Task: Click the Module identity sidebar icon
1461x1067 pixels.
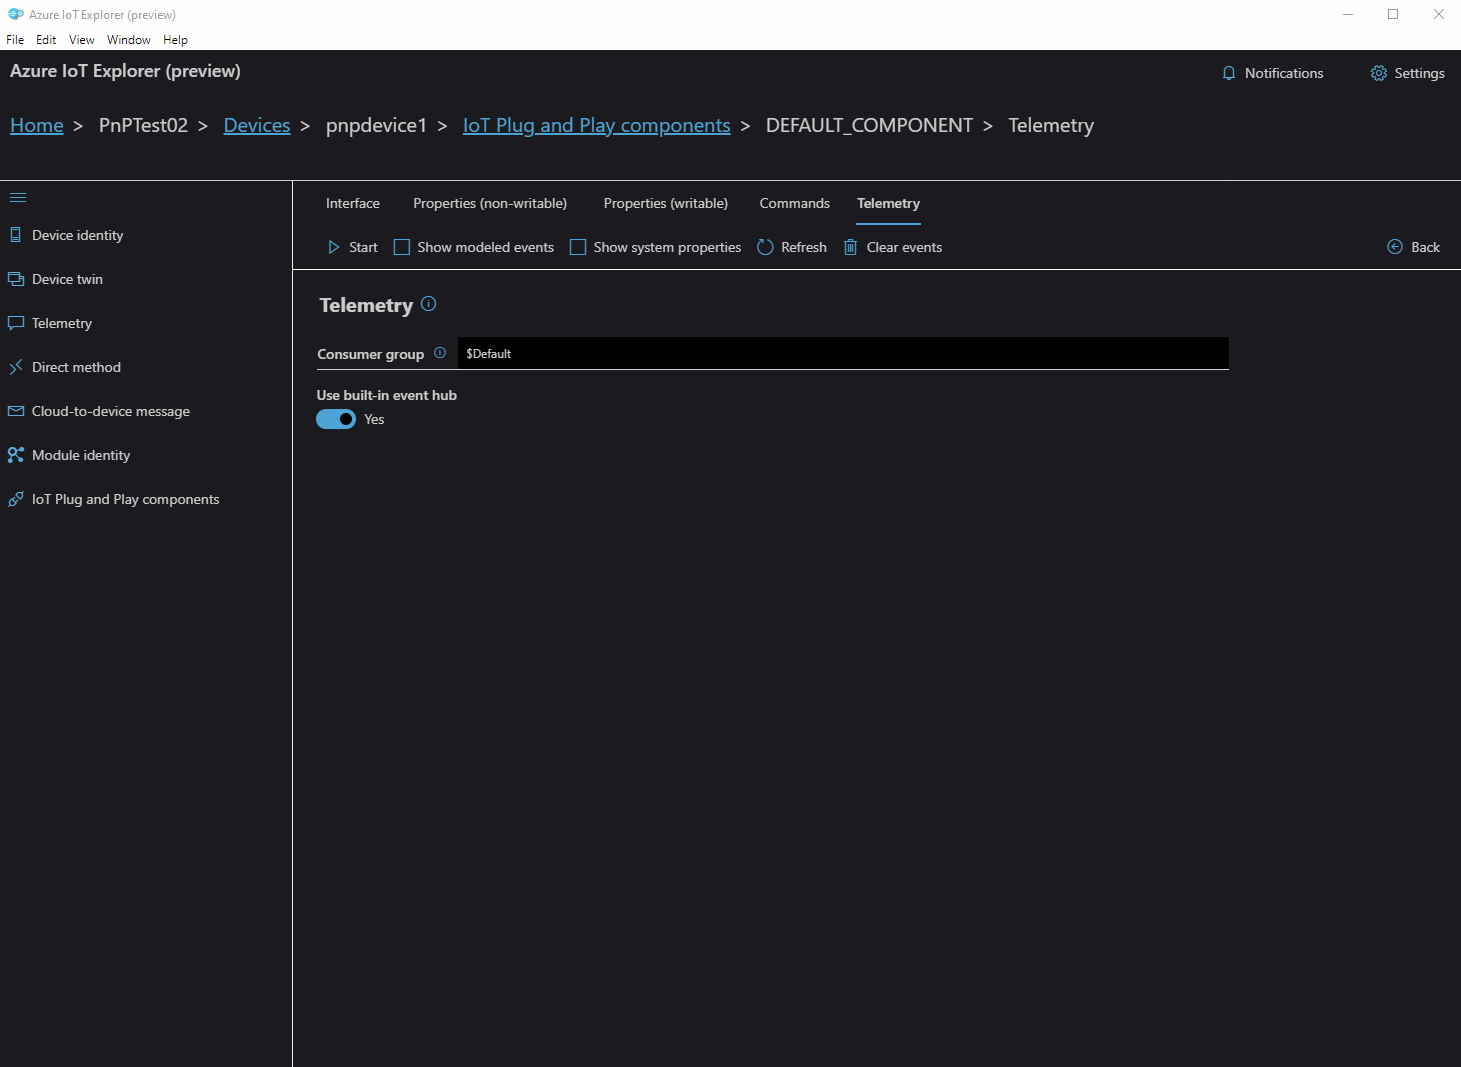Action: [x=16, y=455]
